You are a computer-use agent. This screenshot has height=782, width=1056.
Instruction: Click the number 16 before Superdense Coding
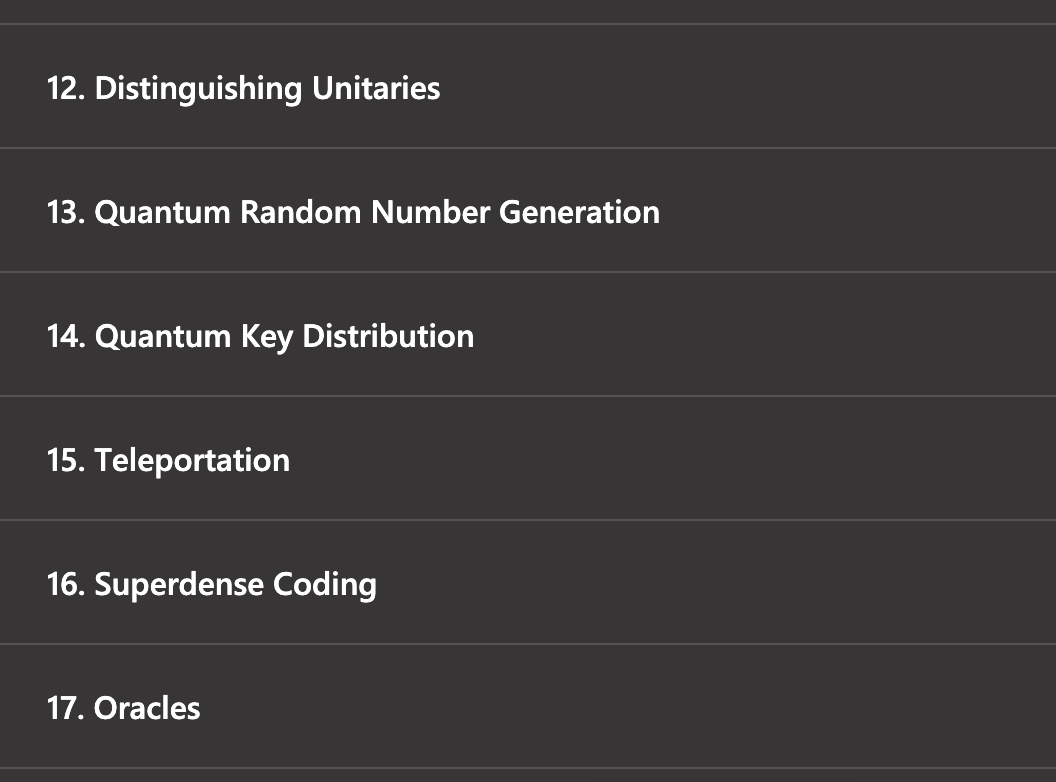tap(64, 584)
